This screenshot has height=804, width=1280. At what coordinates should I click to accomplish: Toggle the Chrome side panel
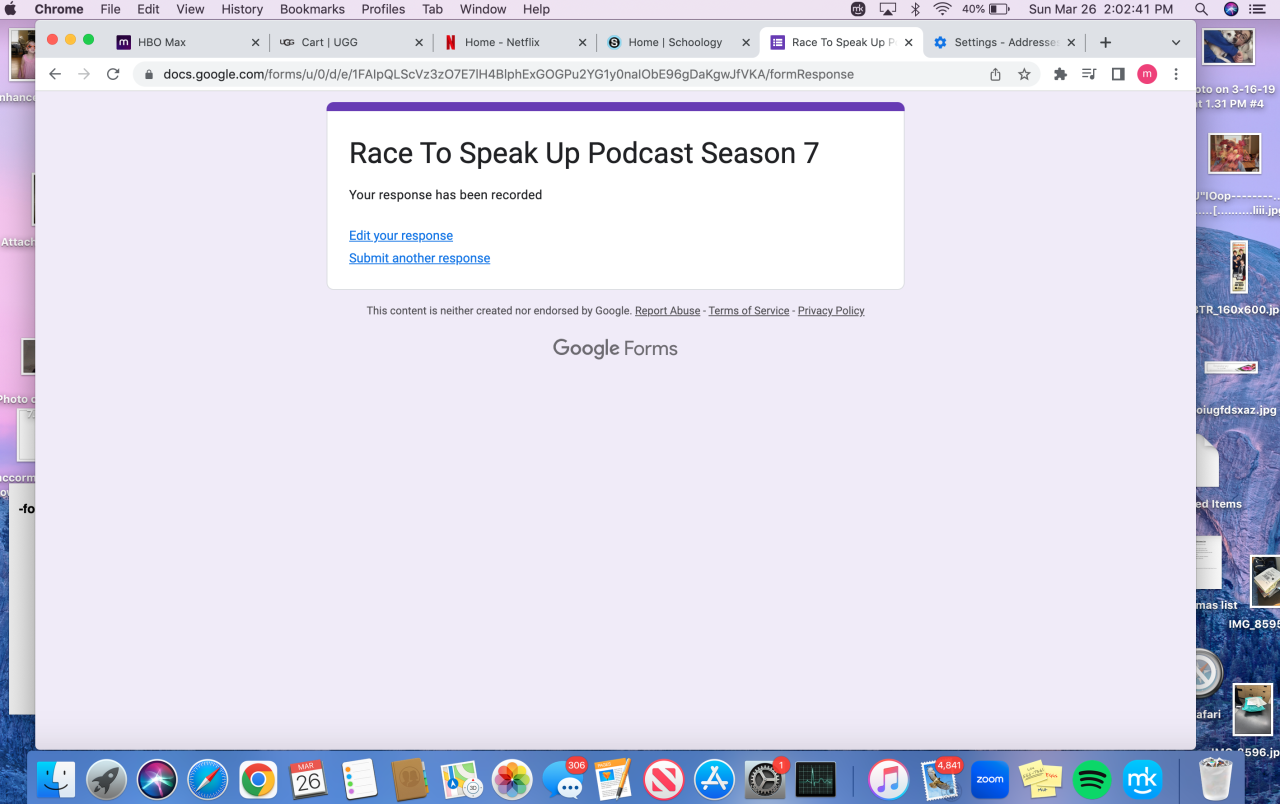click(1118, 74)
